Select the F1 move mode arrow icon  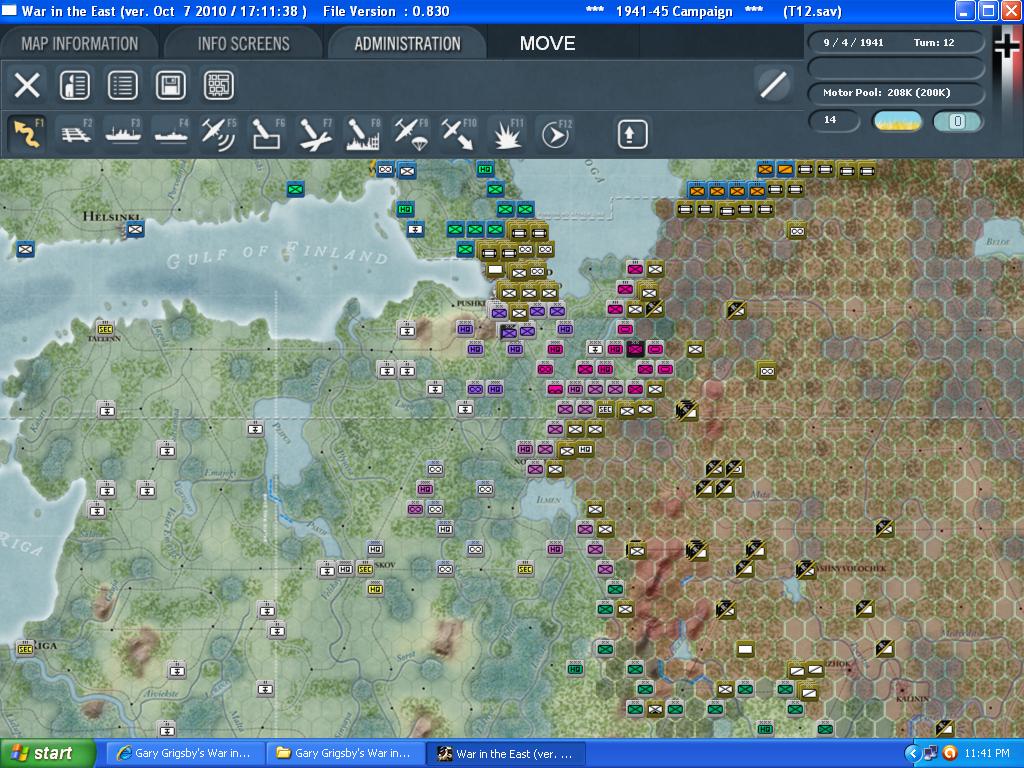pyautogui.click(x=27, y=134)
